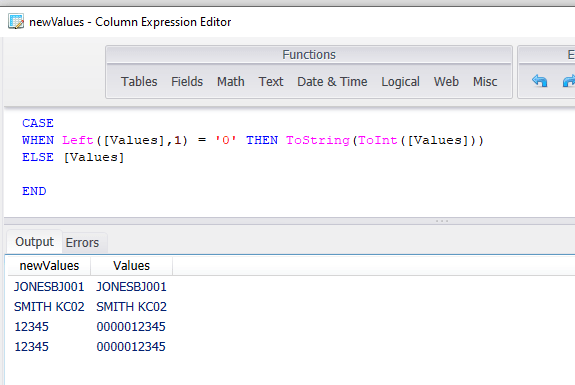Select JONESBJ001 cell in Values column
Screen dimensions: 575x385
tap(131, 286)
